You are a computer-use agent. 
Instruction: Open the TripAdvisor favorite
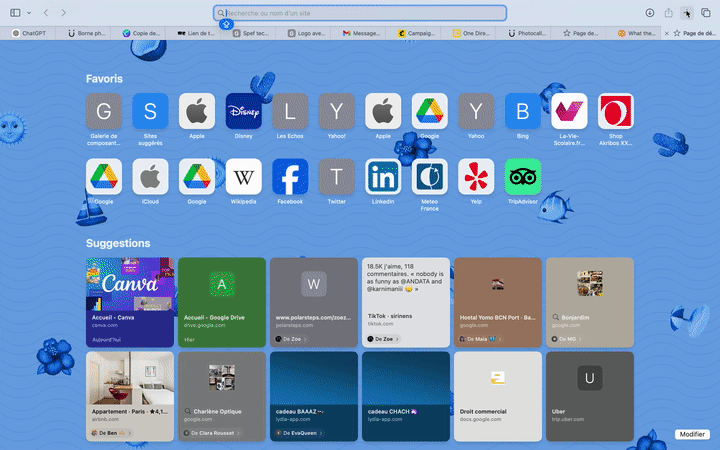pyautogui.click(x=523, y=177)
